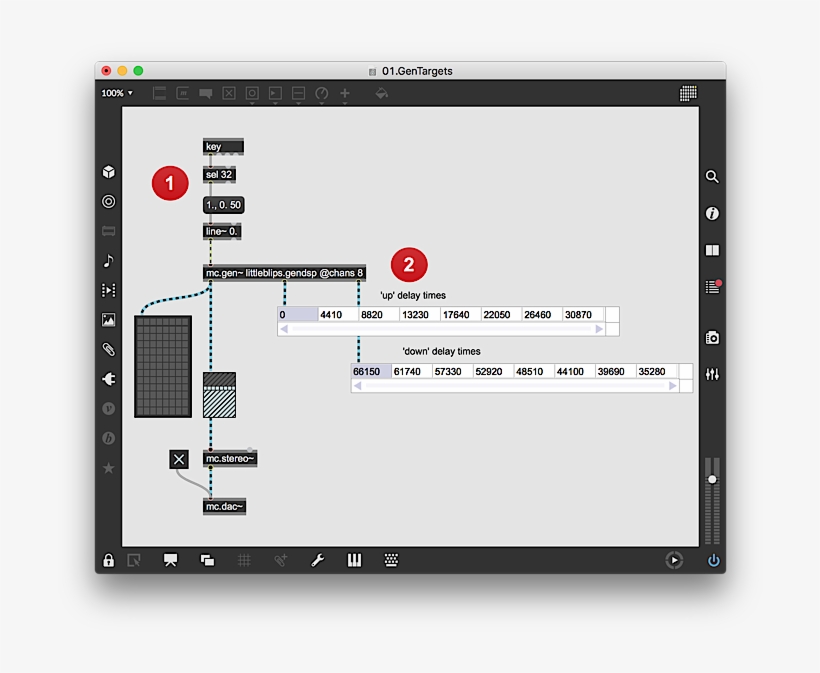Click the 4410 cell in 'up' delay times

point(338,315)
